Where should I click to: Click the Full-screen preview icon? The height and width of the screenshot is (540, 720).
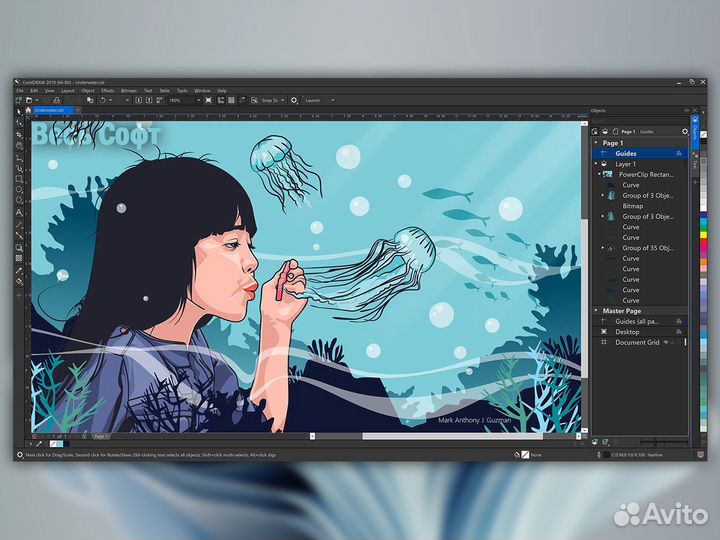click(x=208, y=100)
